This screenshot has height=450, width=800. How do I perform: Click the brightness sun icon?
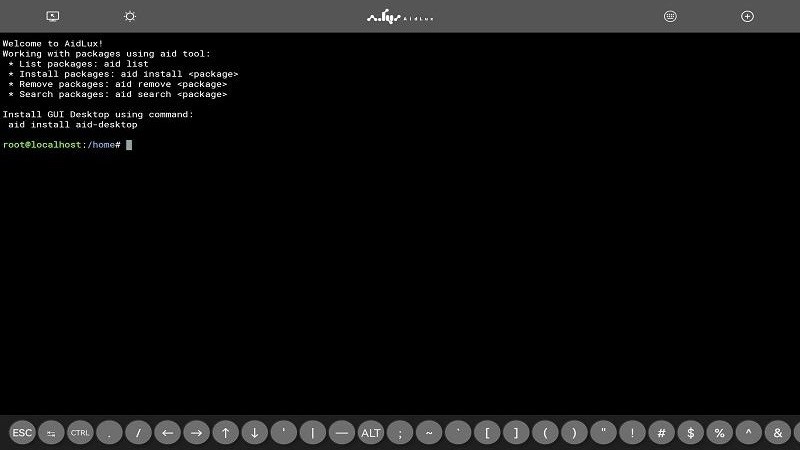pos(130,16)
